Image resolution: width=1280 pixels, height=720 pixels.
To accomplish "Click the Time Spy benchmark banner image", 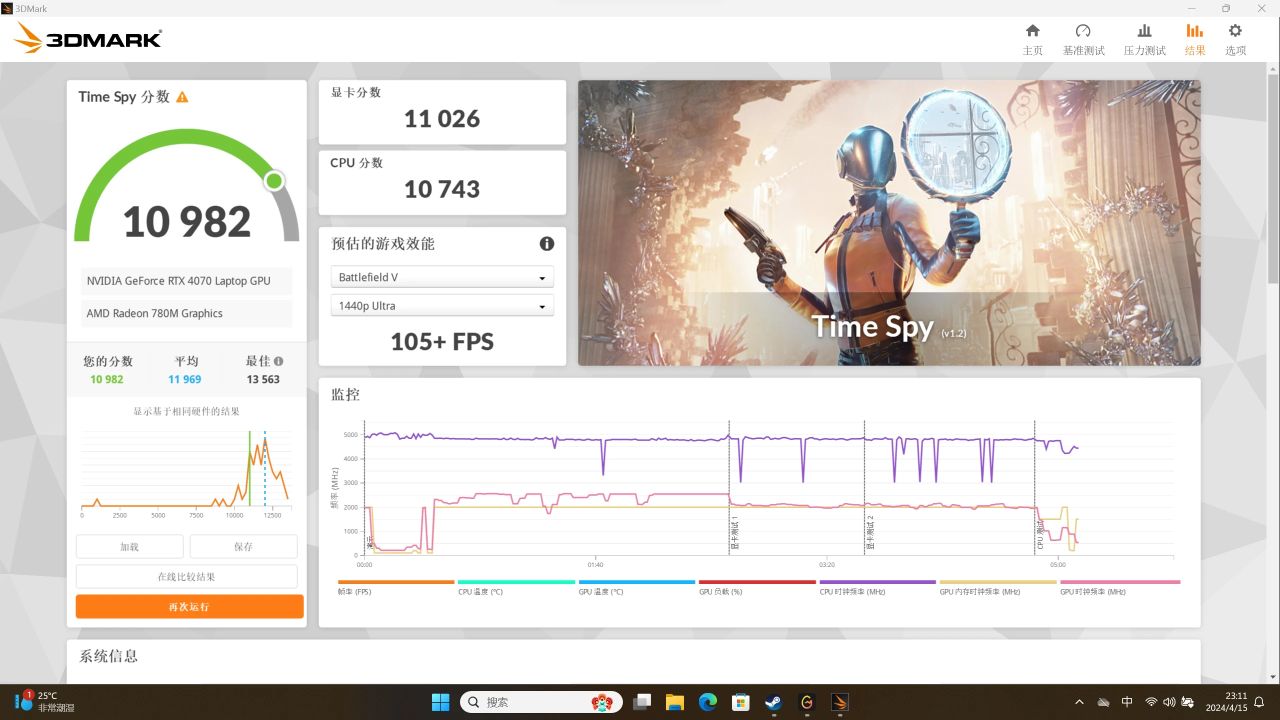I will click(x=889, y=223).
